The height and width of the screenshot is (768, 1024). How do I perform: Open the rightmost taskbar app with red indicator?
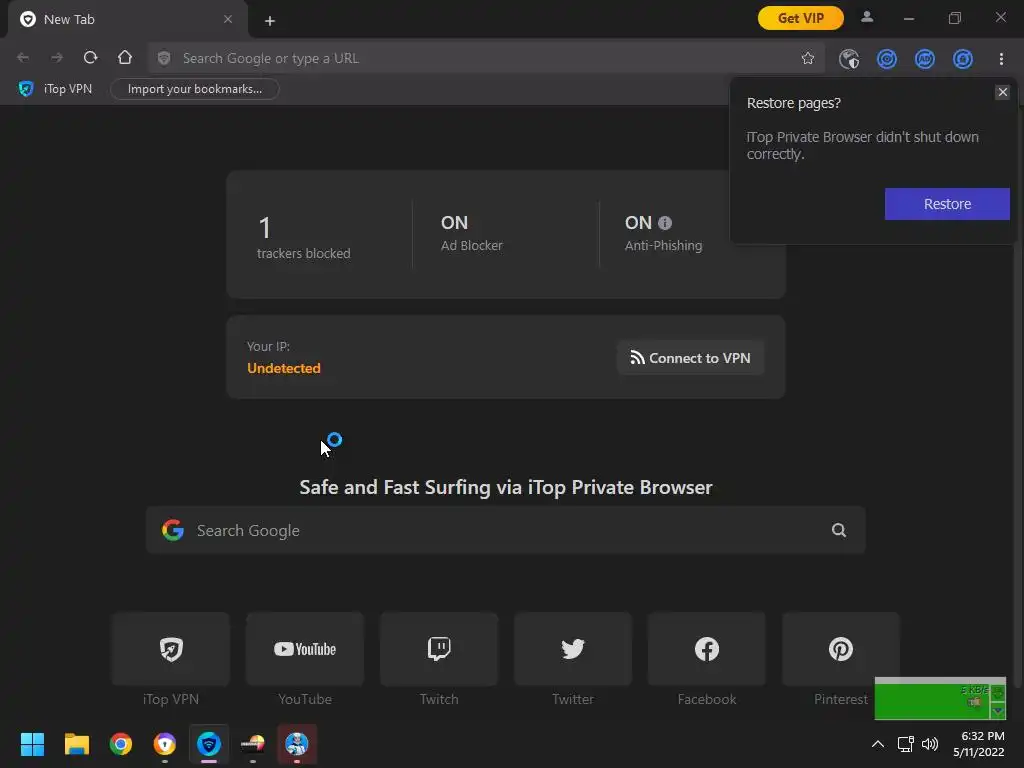297,744
